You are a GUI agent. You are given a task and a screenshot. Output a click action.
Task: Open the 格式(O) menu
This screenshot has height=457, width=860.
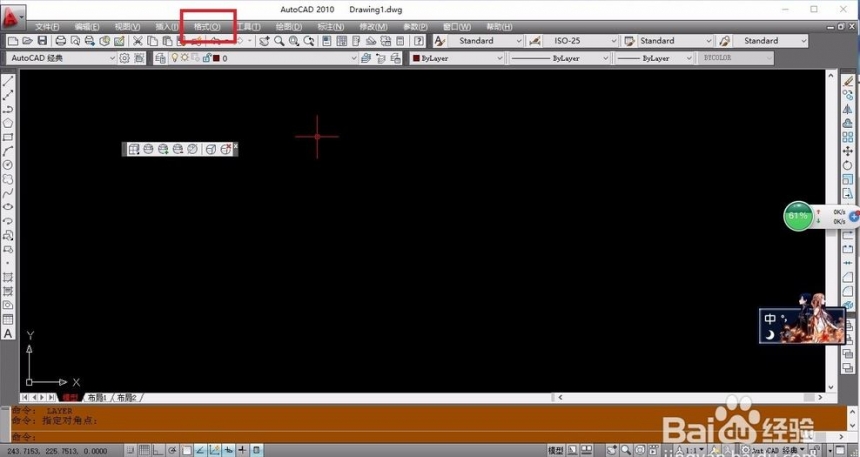pyautogui.click(x=207, y=26)
